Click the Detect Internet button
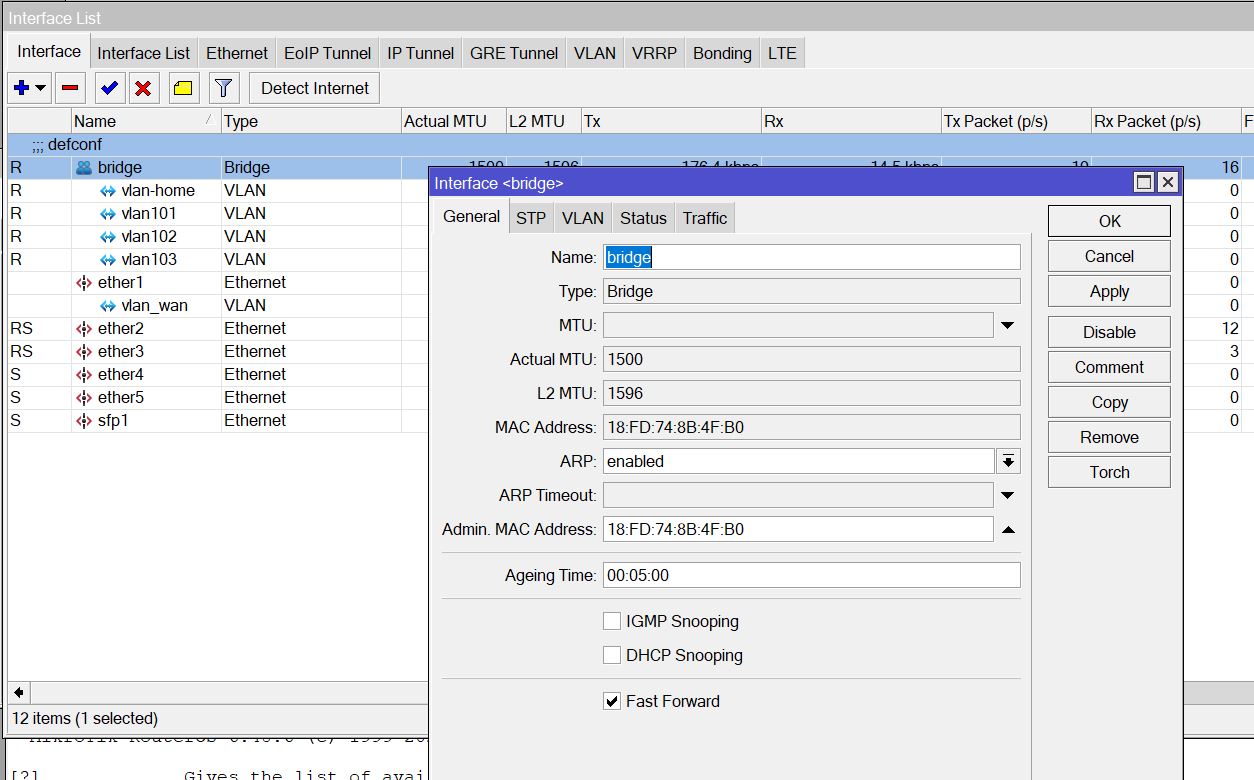This screenshot has width=1254, height=780. tap(314, 88)
